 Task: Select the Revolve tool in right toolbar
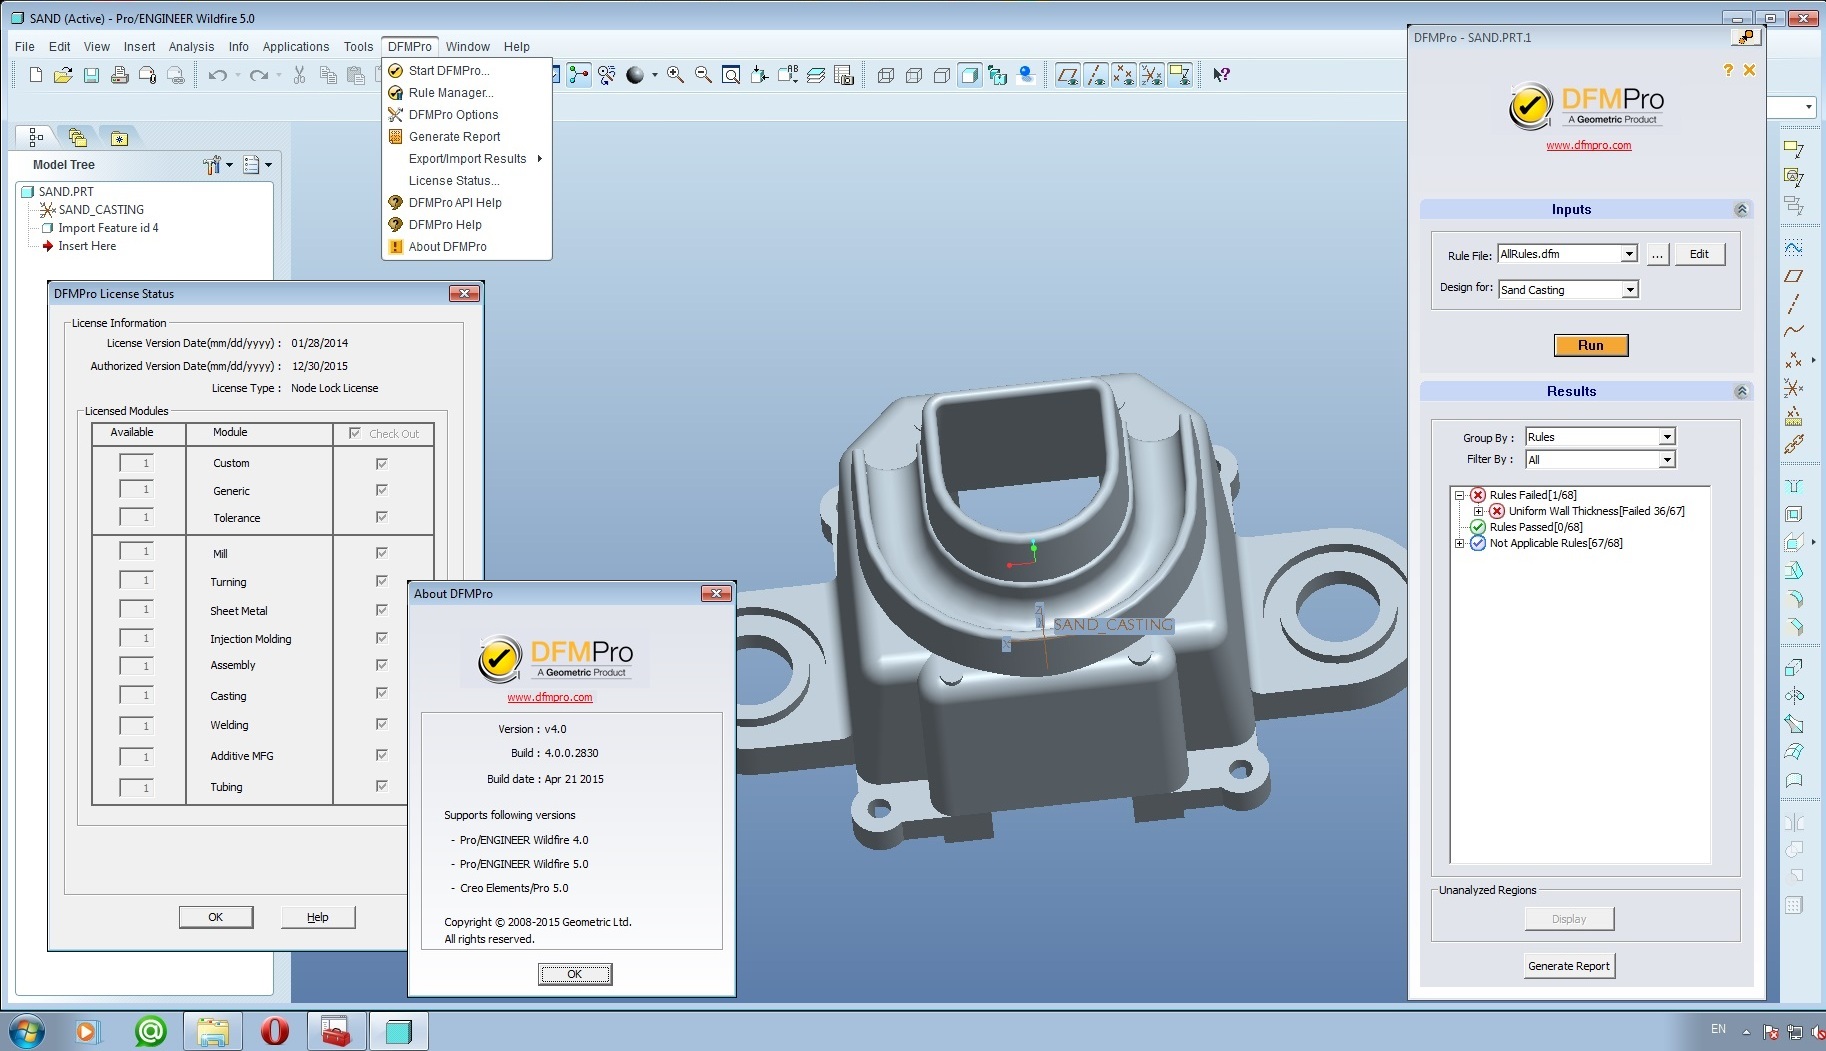(x=1794, y=695)
